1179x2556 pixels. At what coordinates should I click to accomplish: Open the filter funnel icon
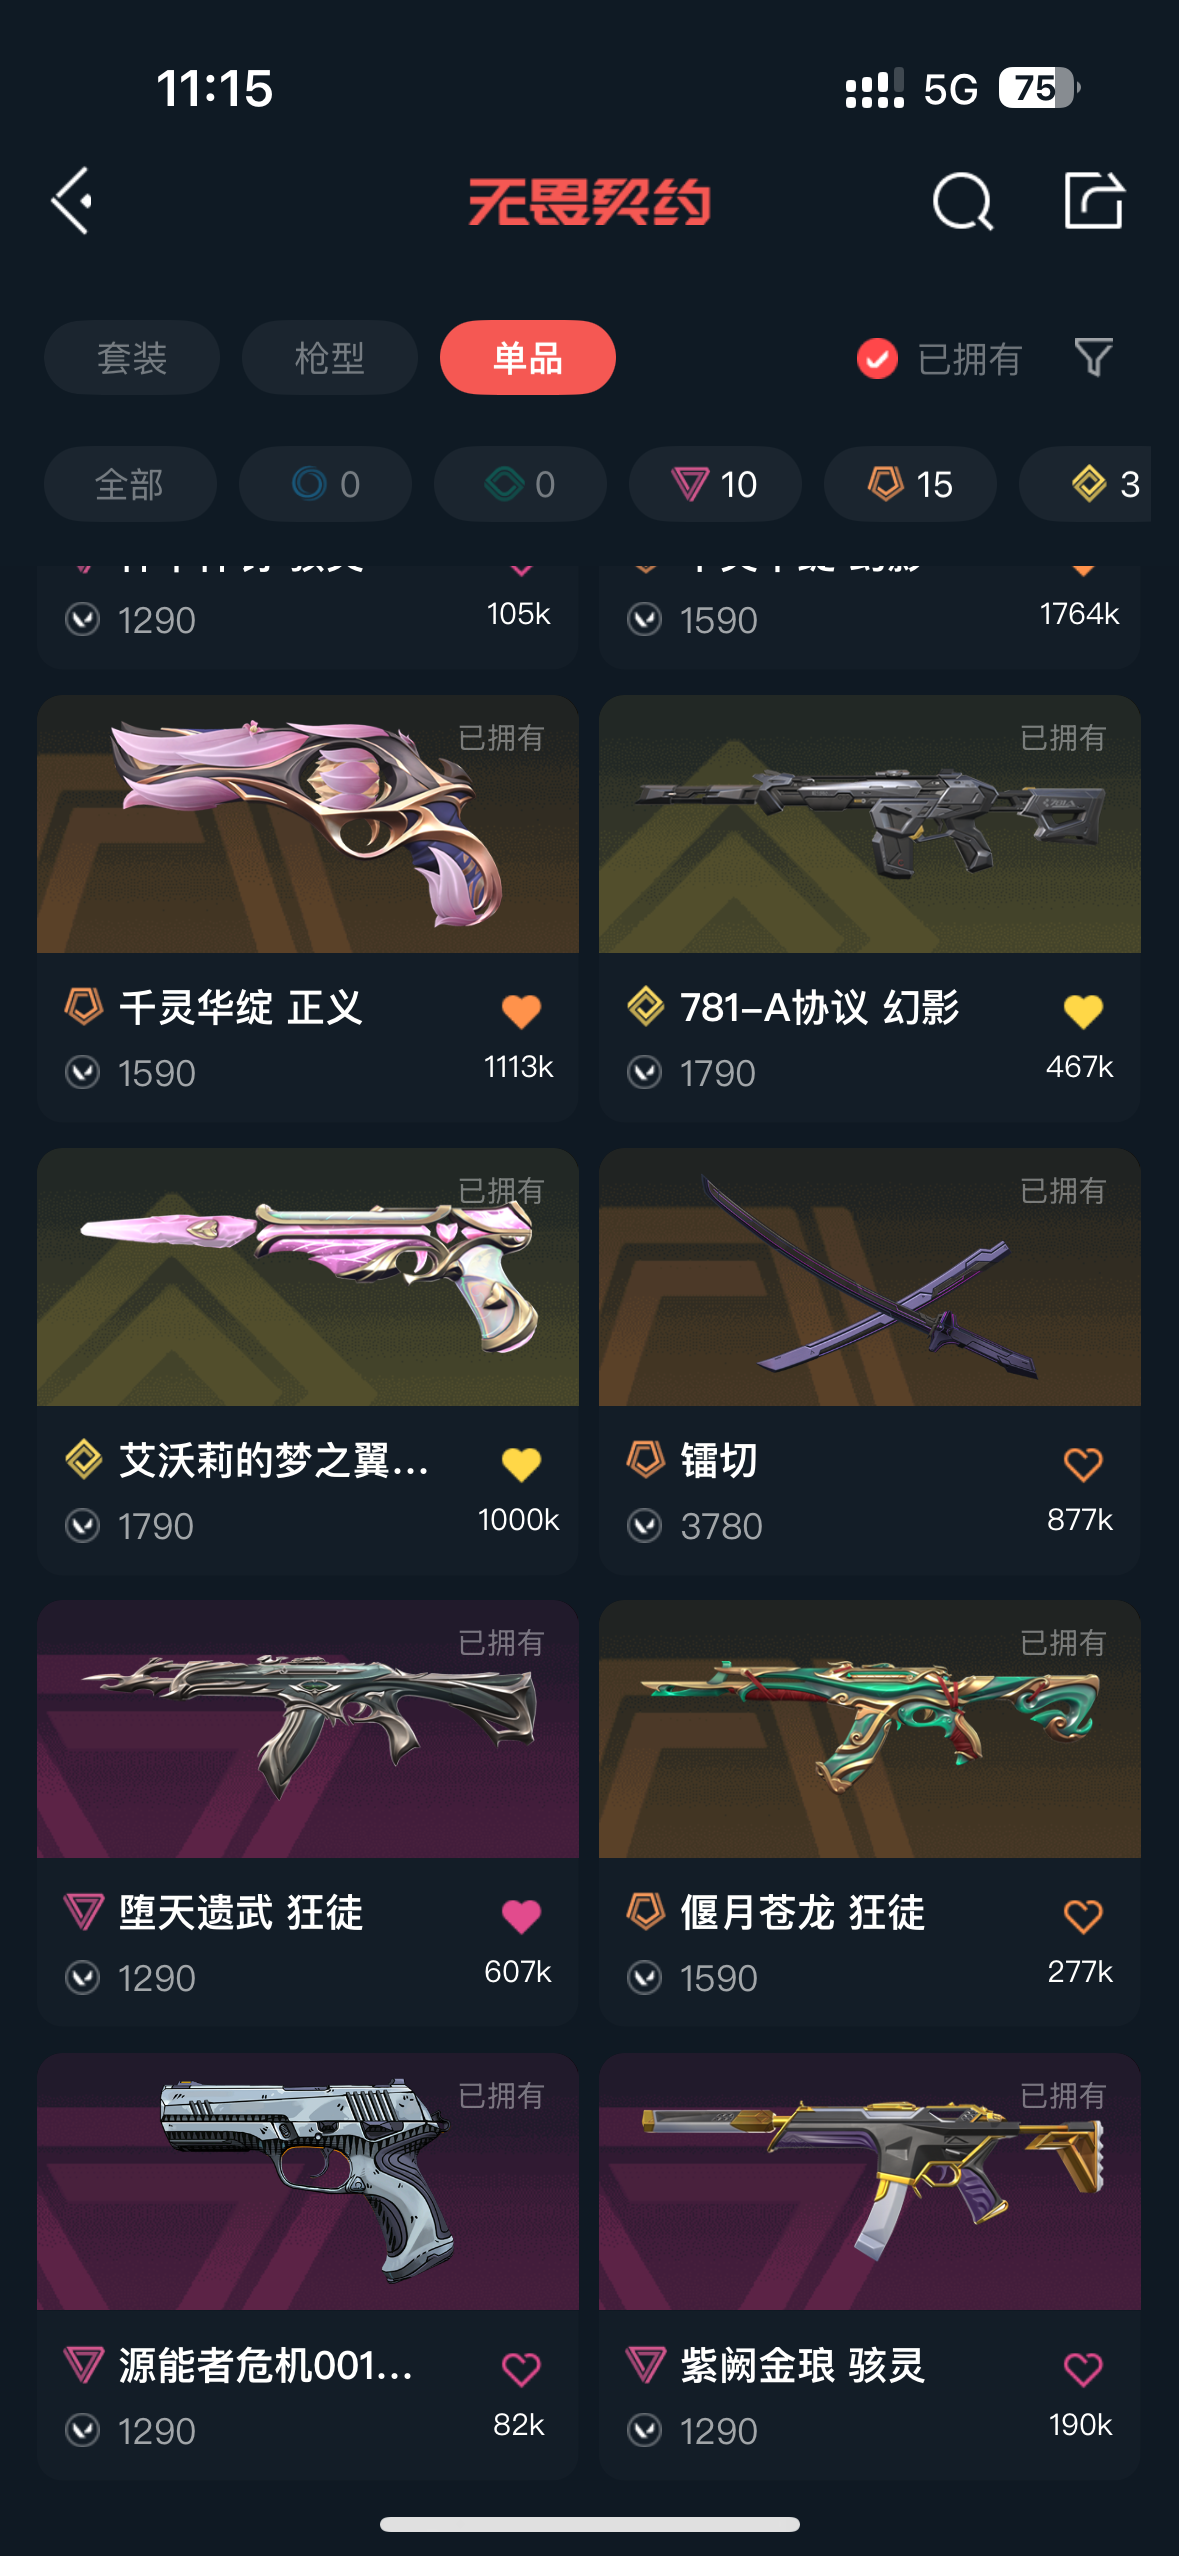(1093, 357)
